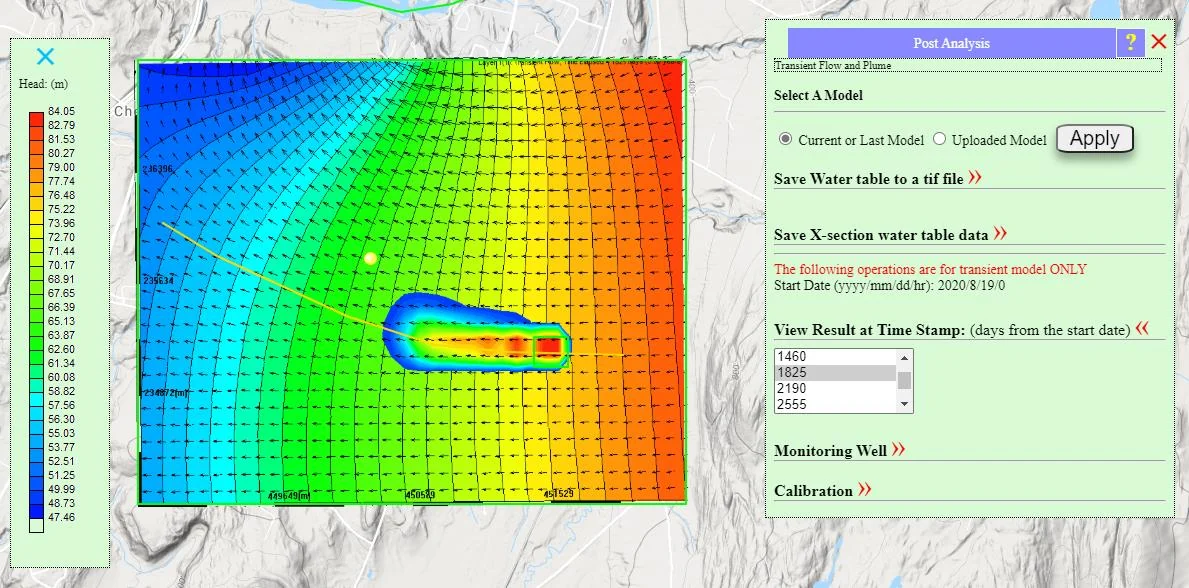Screen dimensions: 1189x588
Task: Expand Save X-section water table data
Action: (x=1000, y=233)
